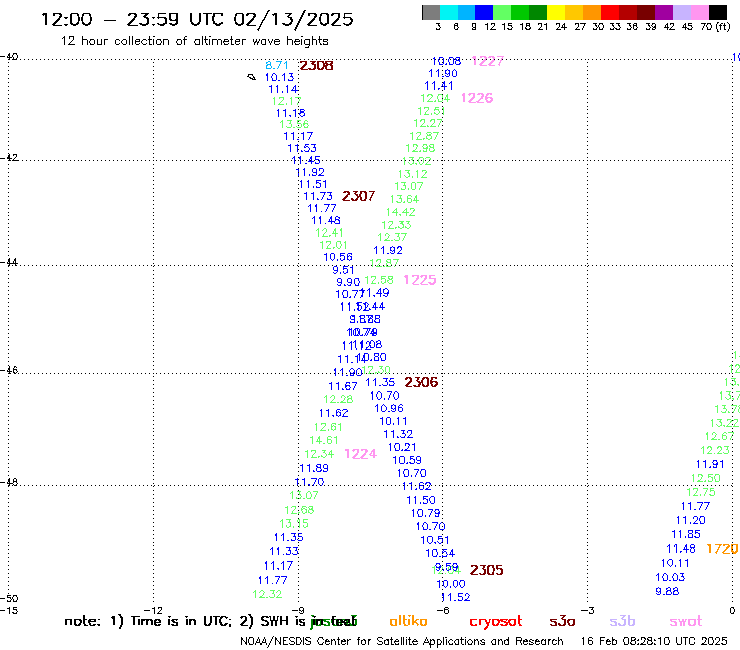Click wave height value 11.89
This screenshot has height=650, width=740.
point(314,468)
